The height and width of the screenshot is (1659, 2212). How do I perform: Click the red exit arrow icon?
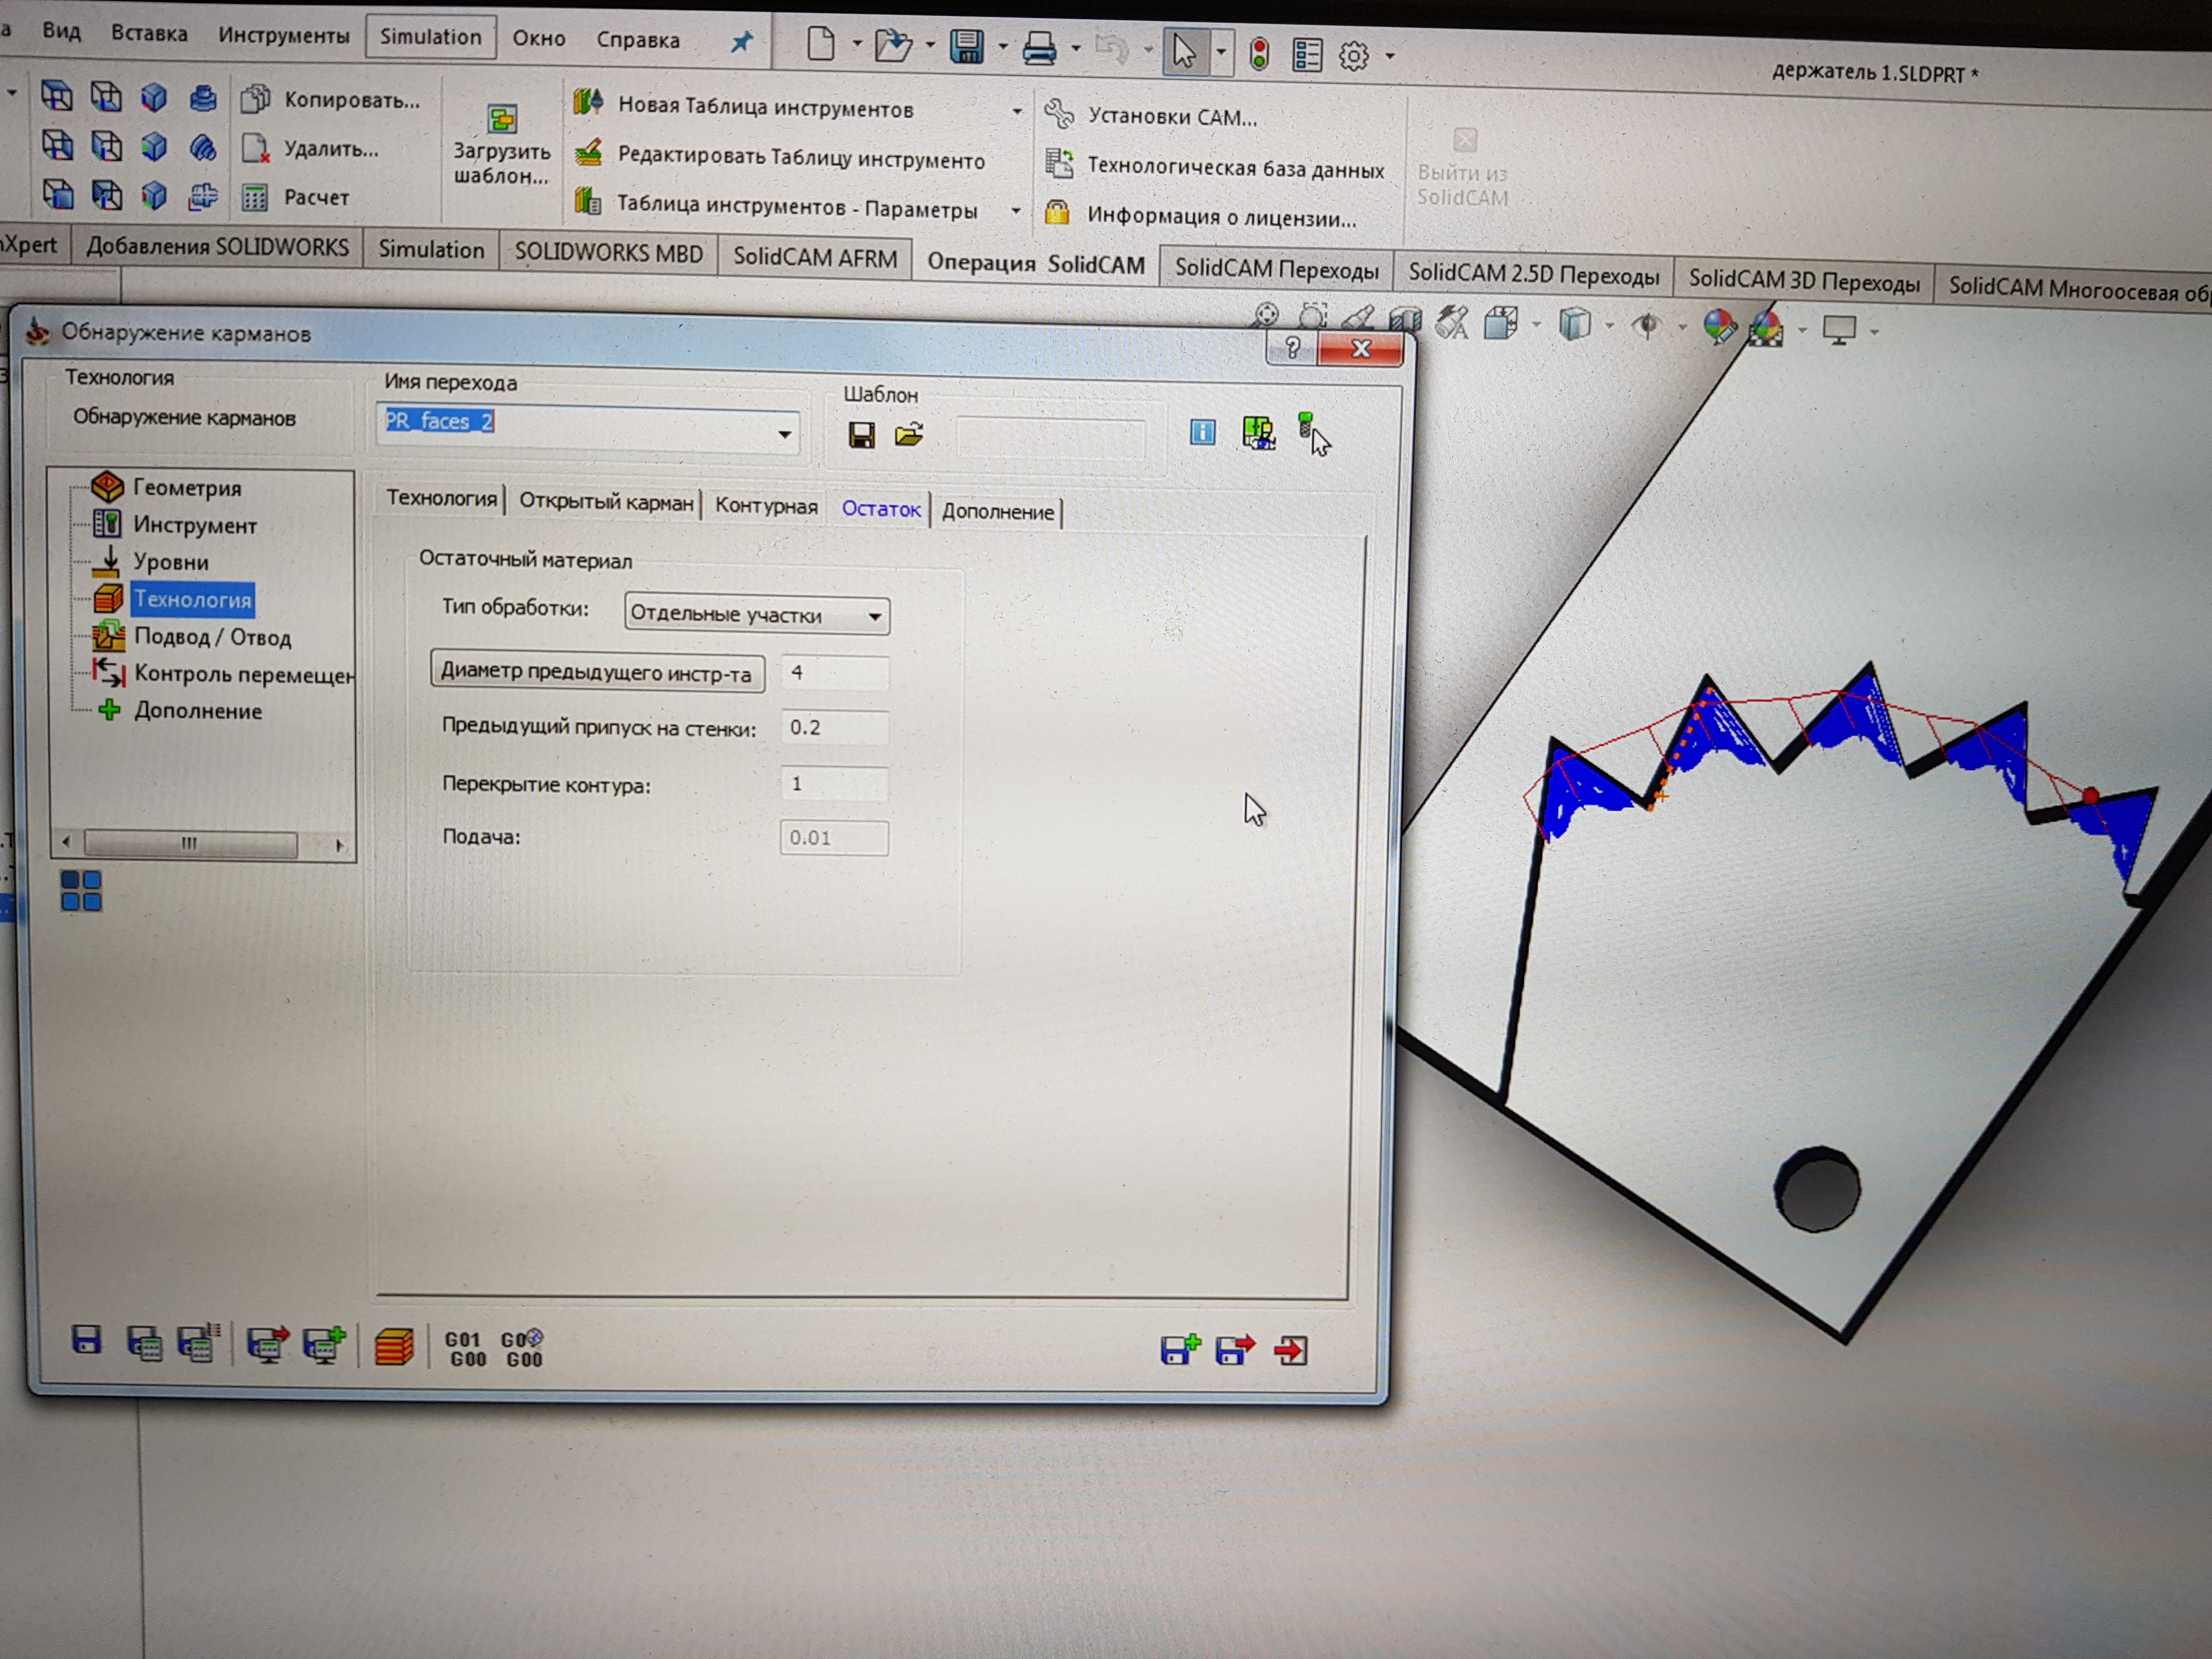tap(1290, 1351)
